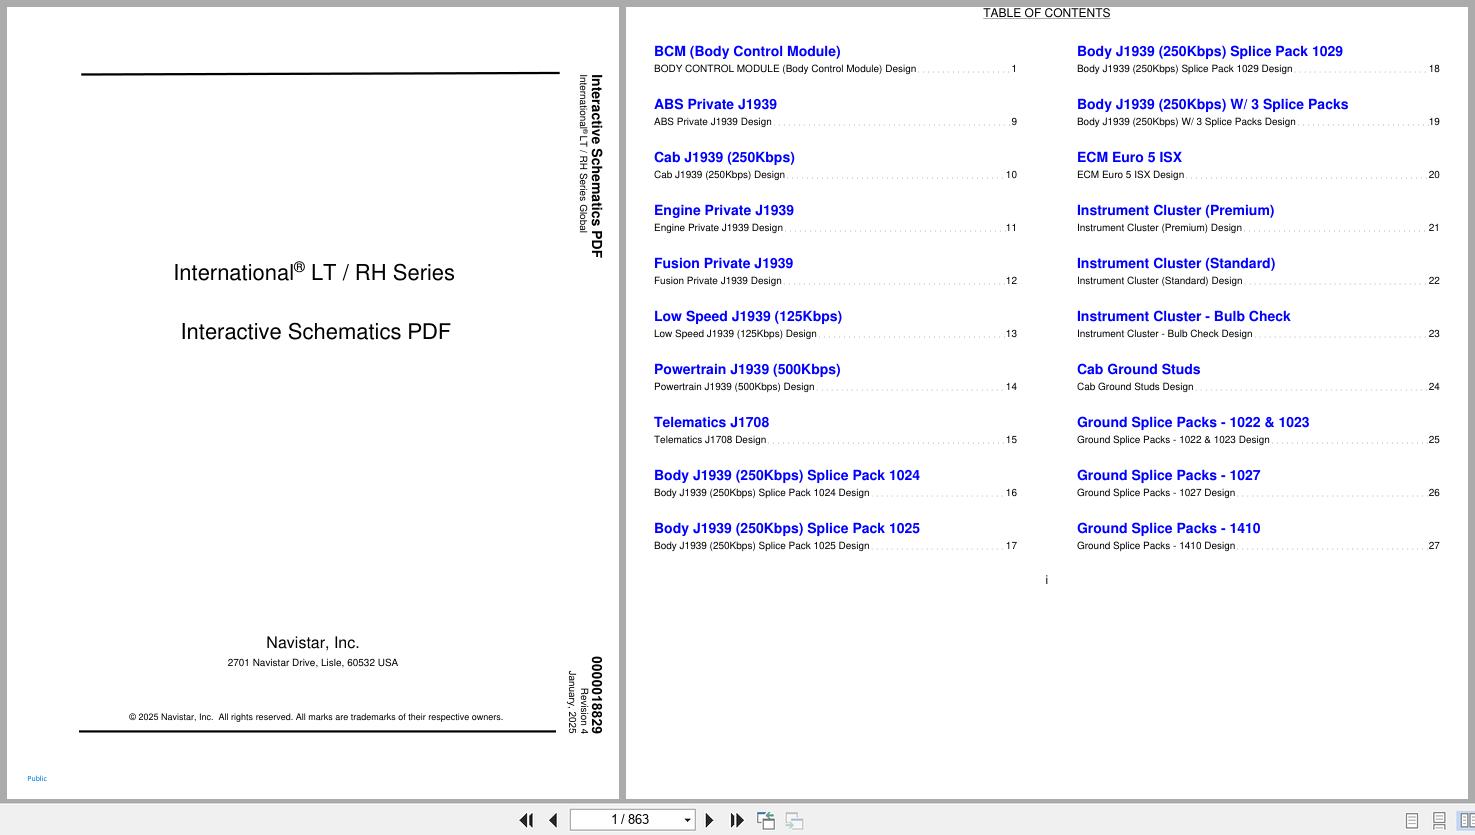Open Cab Ground Studs heading link
Screen dimensions: 1475x835
tap(1138, 369)
